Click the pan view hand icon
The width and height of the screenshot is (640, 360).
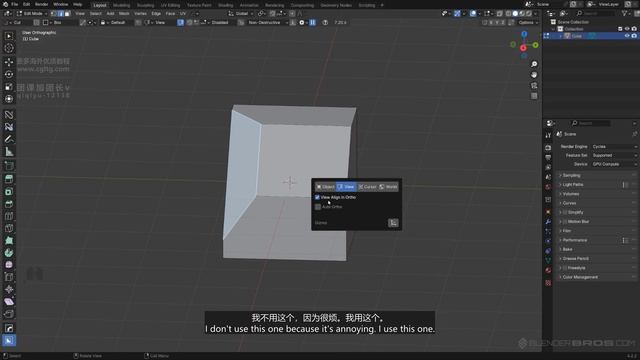pos(534,75)
